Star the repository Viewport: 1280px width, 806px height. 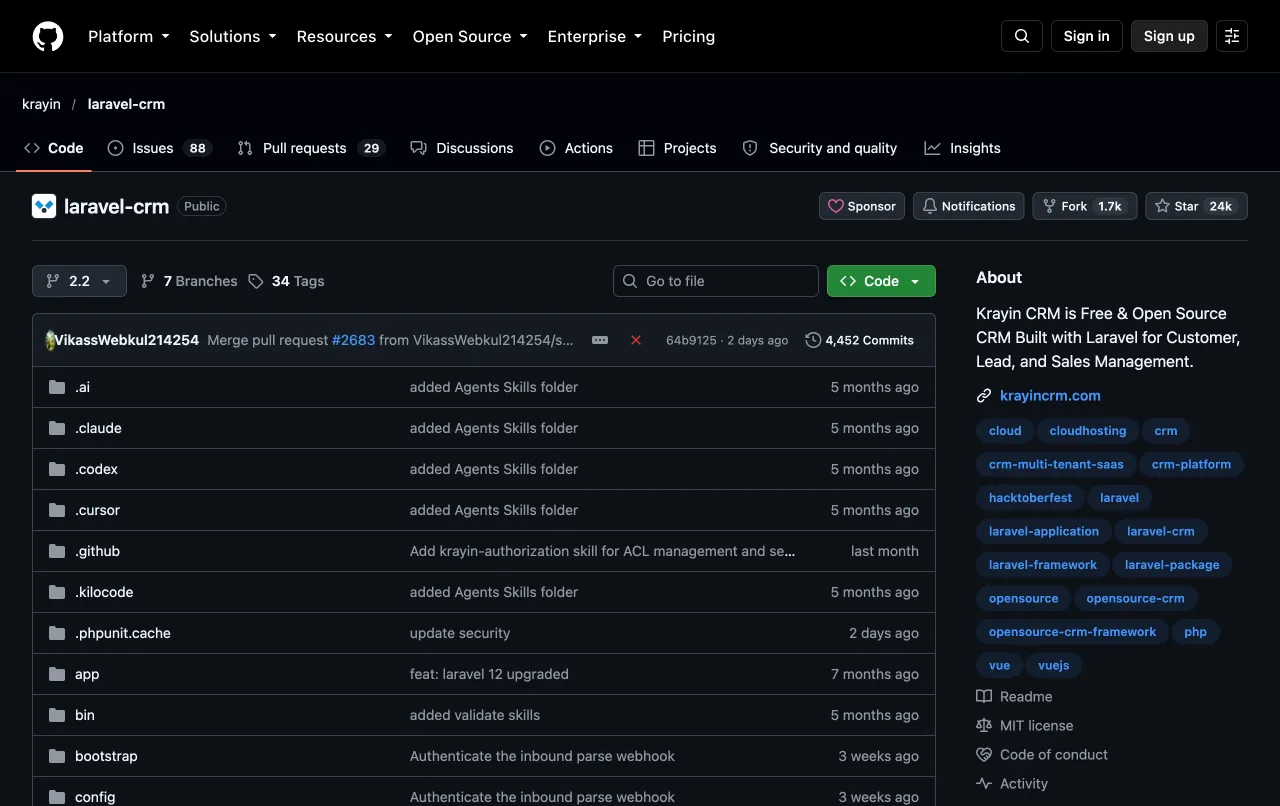point(1196,206)
